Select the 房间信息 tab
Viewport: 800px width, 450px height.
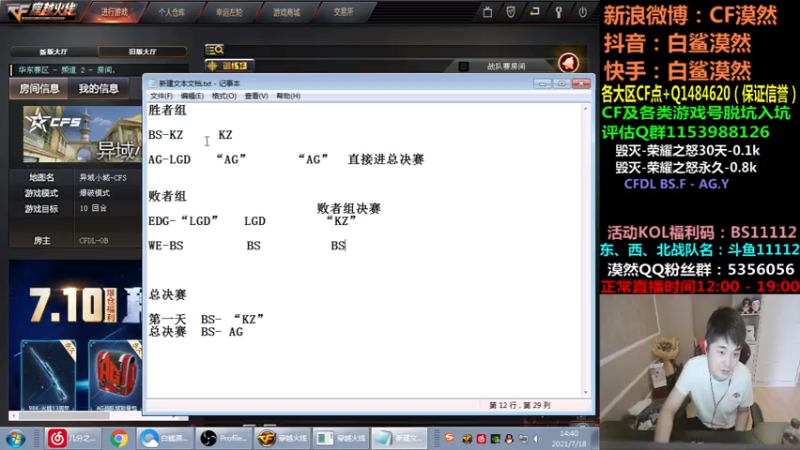tap(39, 89)
